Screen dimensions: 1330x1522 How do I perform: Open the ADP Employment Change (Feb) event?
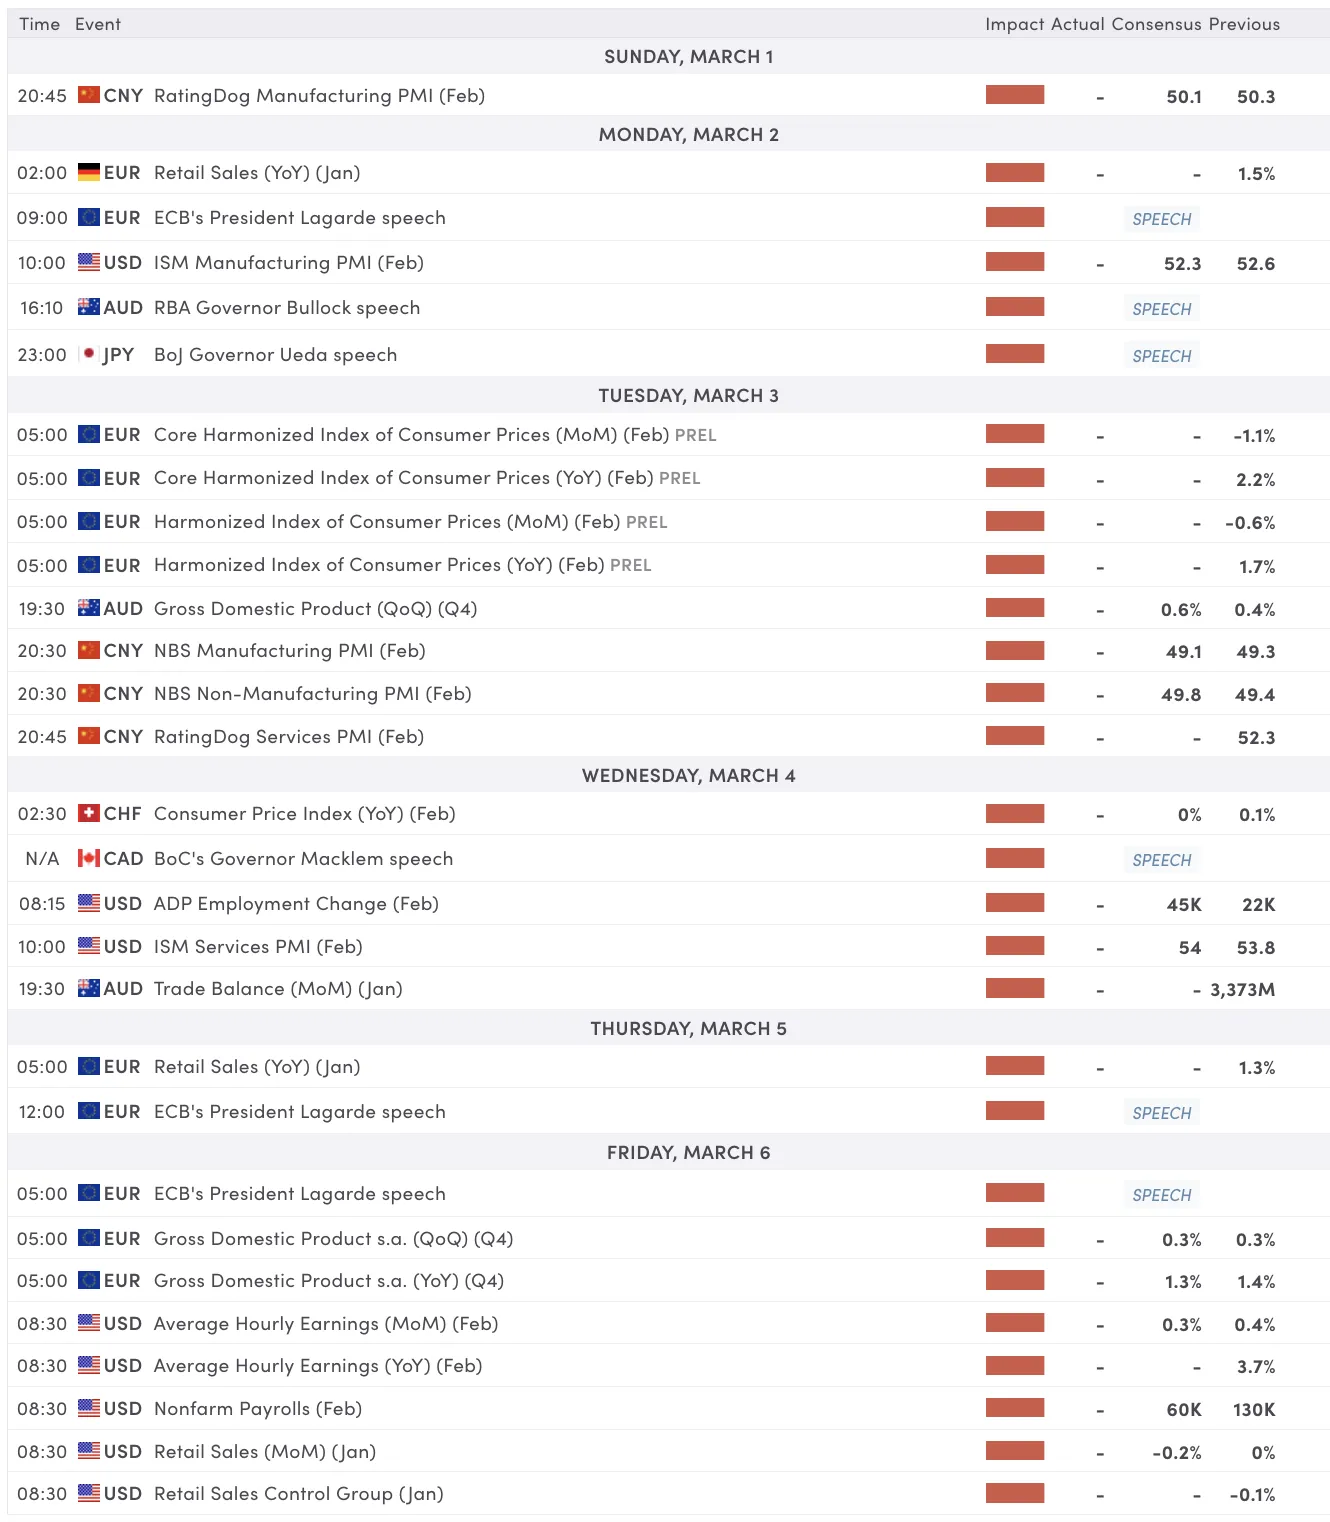(296, 903)
